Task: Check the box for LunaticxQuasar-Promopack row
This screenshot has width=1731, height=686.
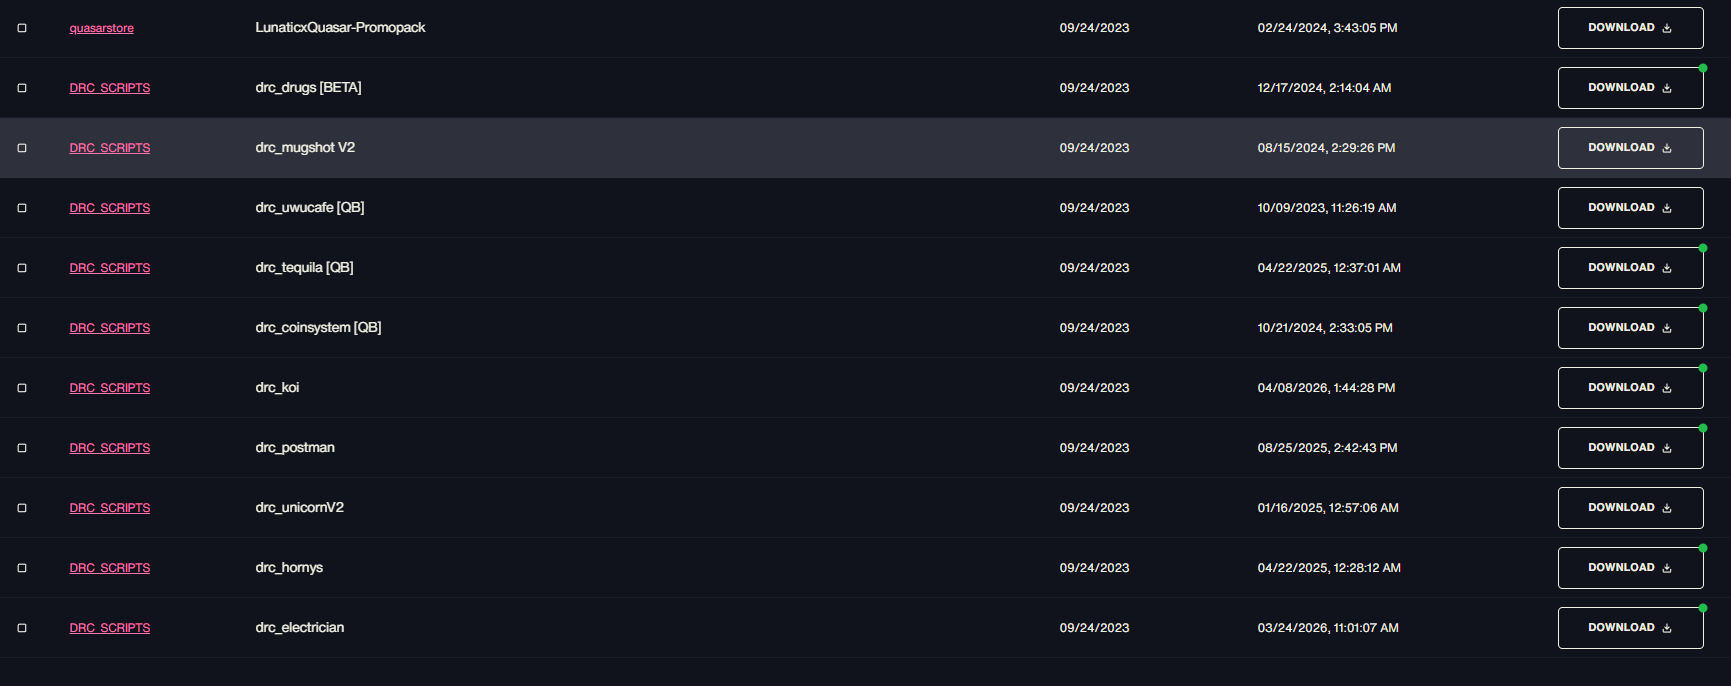Action: pyautogui.click(x=22, y=28)
